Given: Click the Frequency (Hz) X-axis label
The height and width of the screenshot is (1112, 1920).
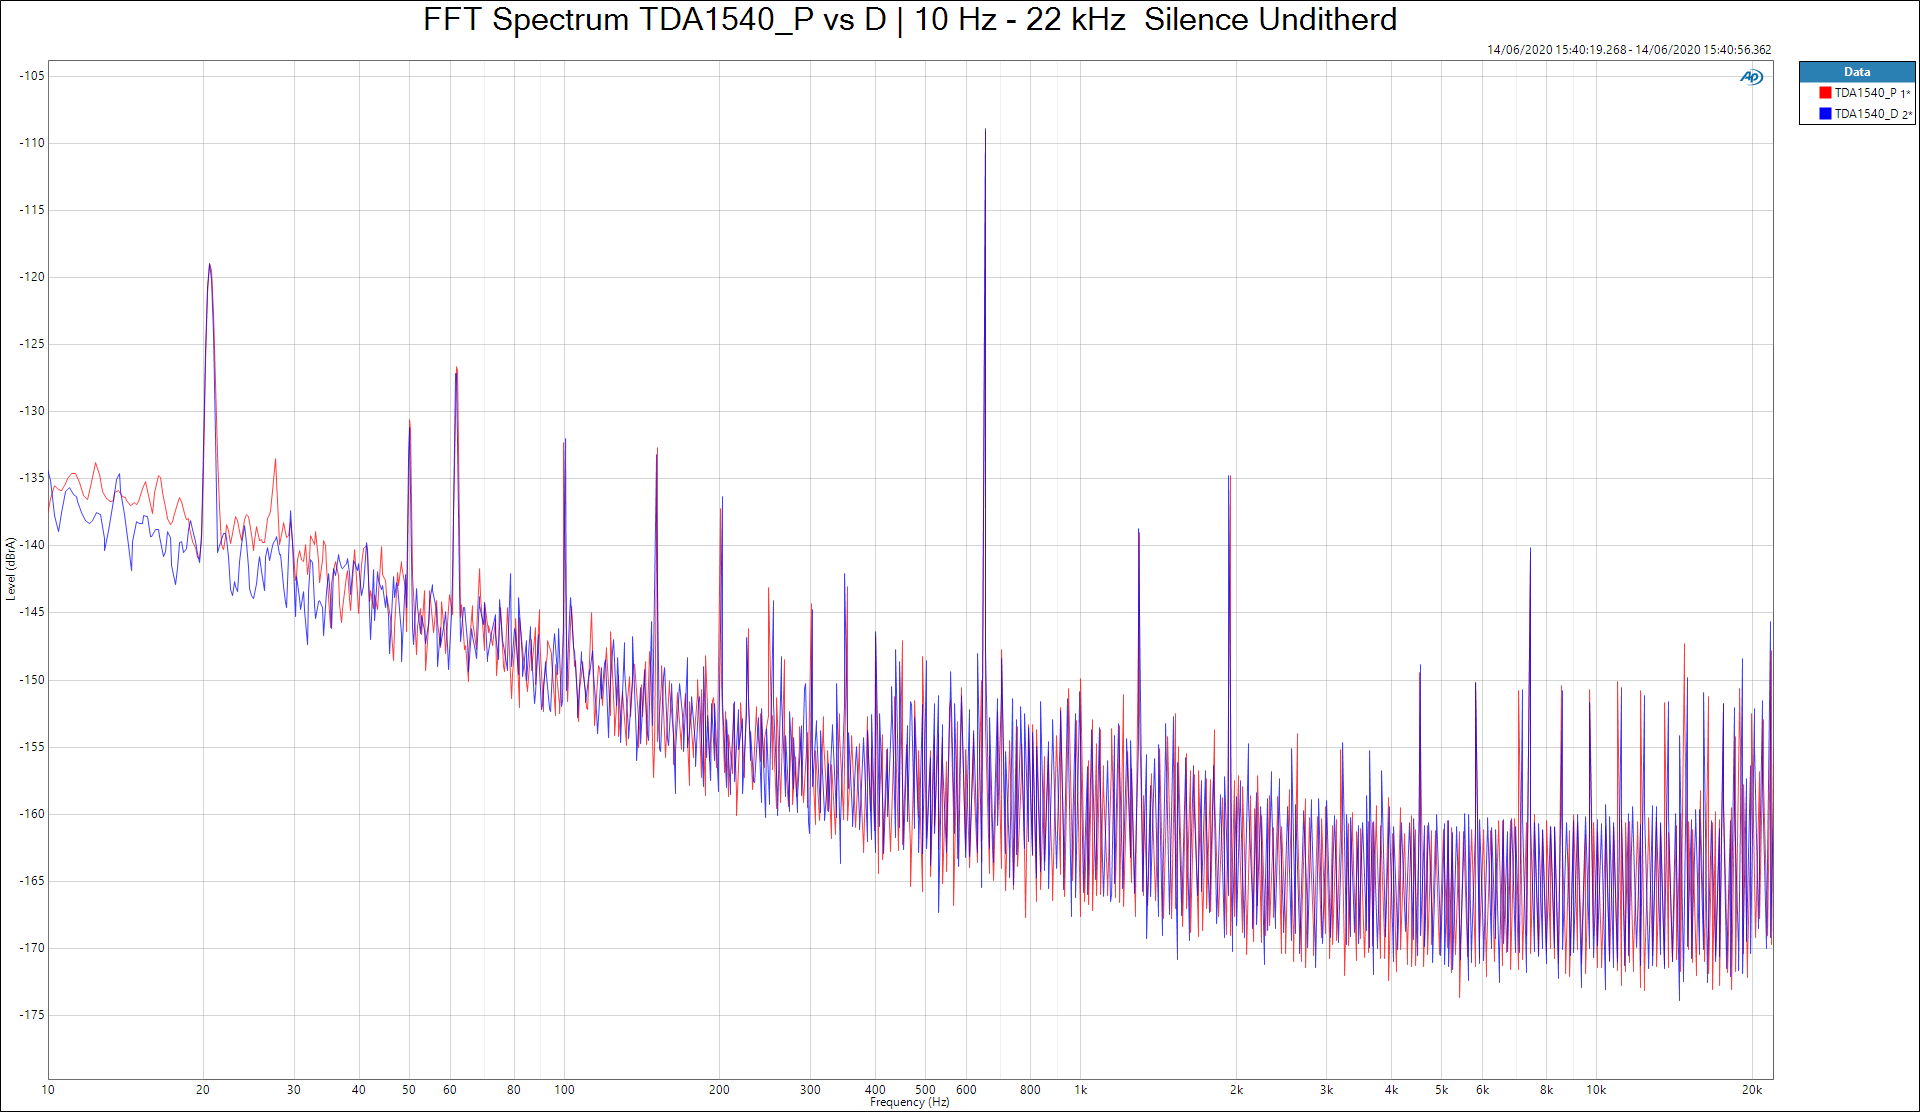Looking at the screenshot, I should point(909,1102).
